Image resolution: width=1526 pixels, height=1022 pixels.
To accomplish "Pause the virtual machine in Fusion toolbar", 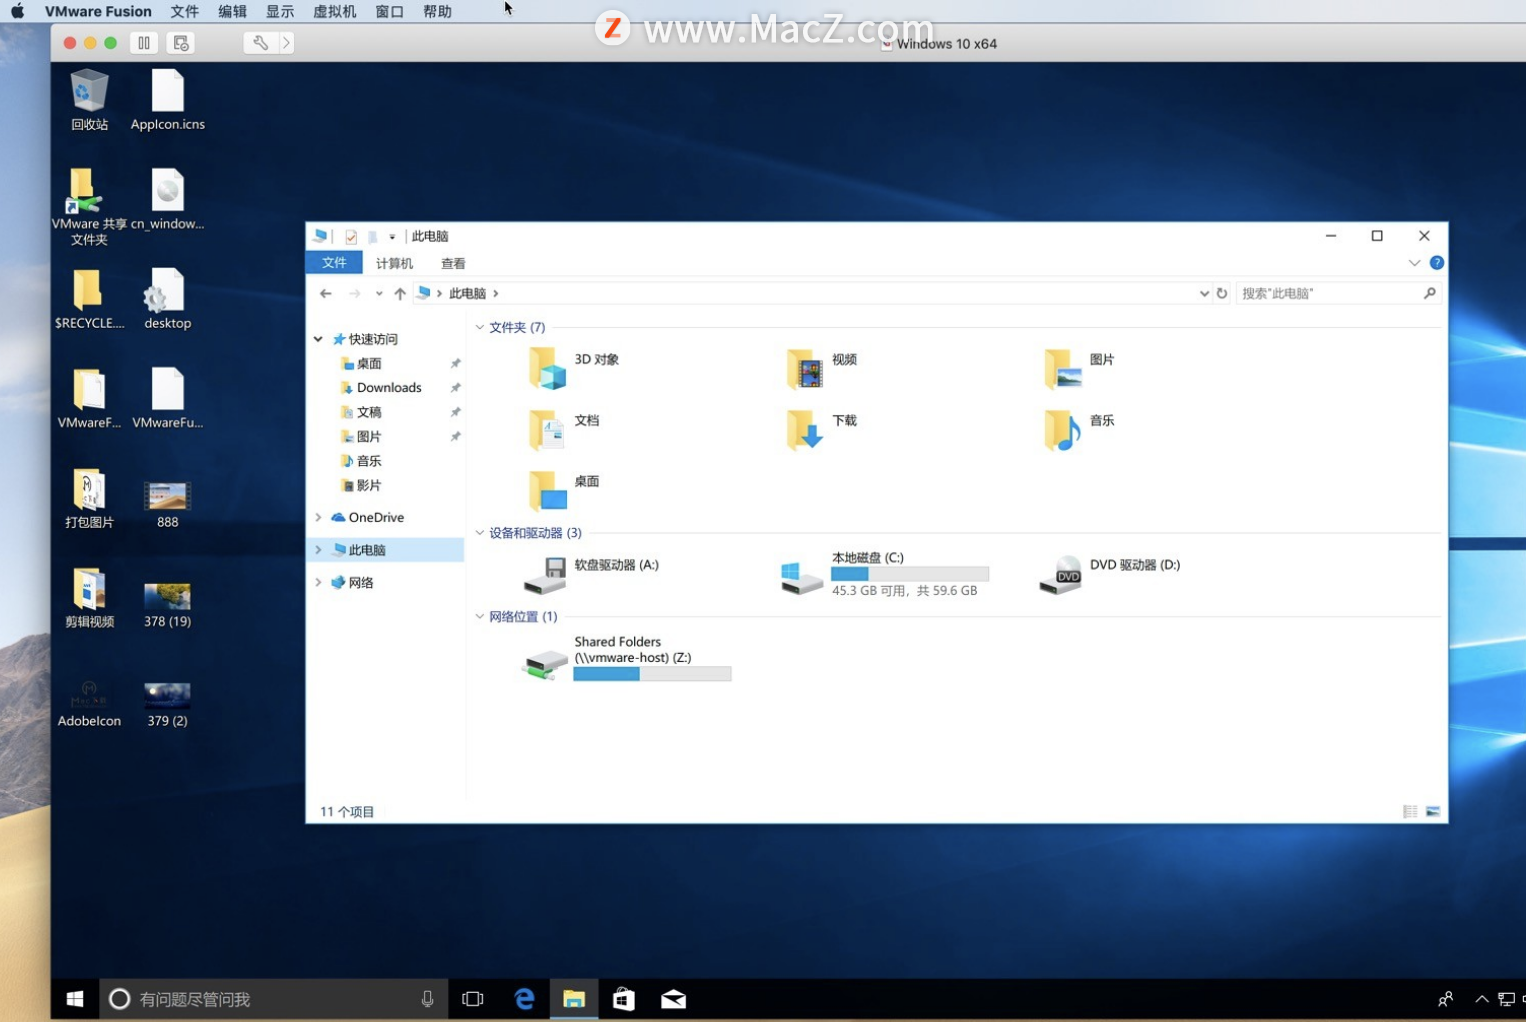I will click(x=144, y=43).
